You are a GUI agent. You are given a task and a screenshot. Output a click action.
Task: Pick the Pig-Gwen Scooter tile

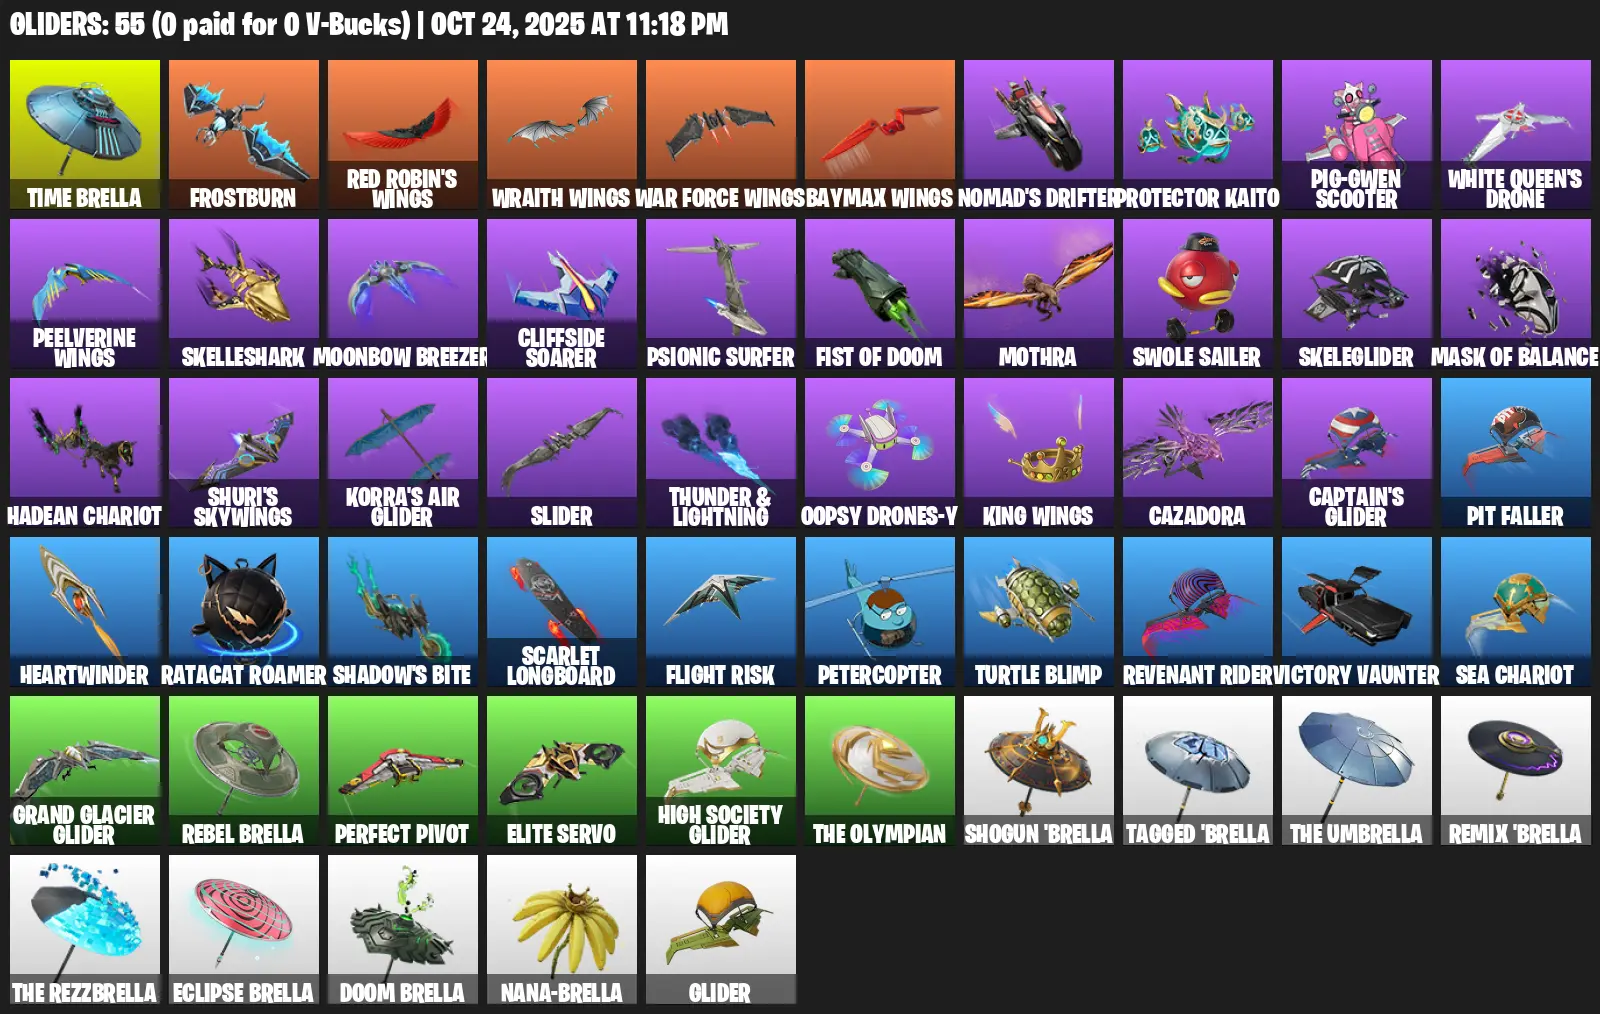click(x=1357, y=134)
